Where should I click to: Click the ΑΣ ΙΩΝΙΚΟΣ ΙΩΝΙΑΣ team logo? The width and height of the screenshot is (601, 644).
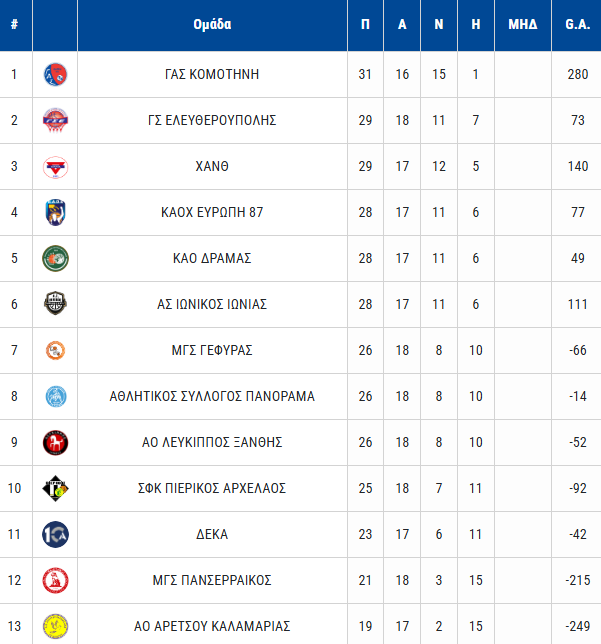(x=55, y=304)
